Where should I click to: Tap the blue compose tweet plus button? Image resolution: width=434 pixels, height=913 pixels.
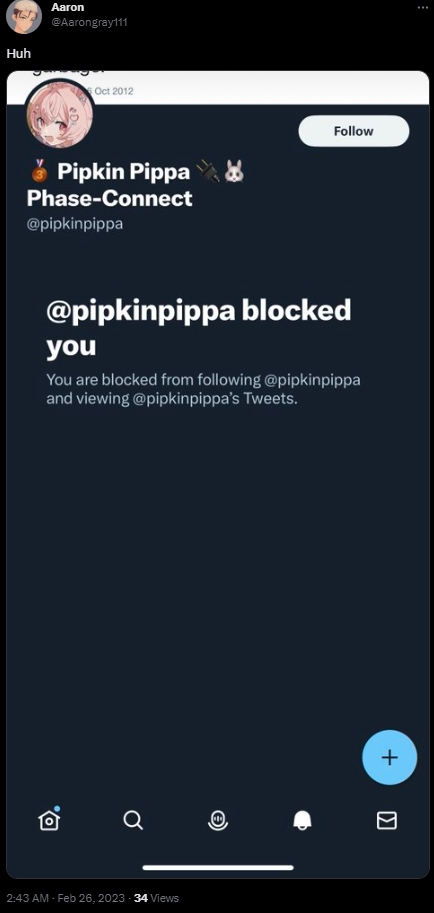point(389,757)
